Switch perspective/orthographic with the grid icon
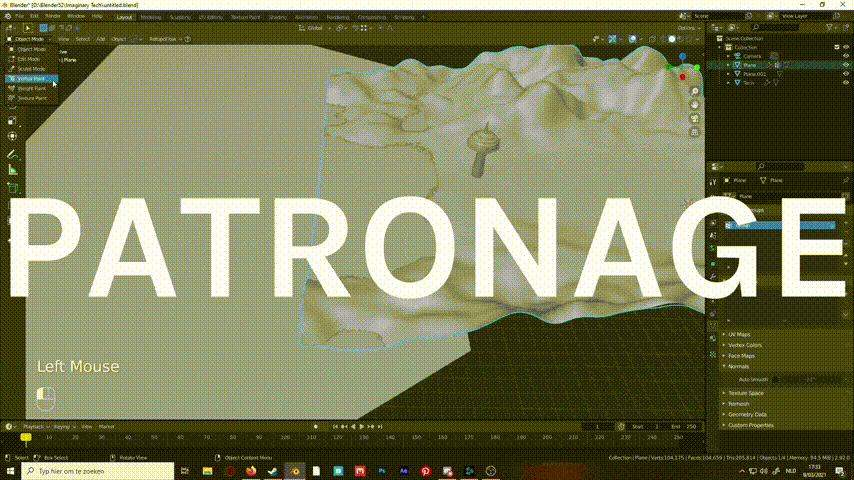 pyautogui.click(x=694, y=132)
